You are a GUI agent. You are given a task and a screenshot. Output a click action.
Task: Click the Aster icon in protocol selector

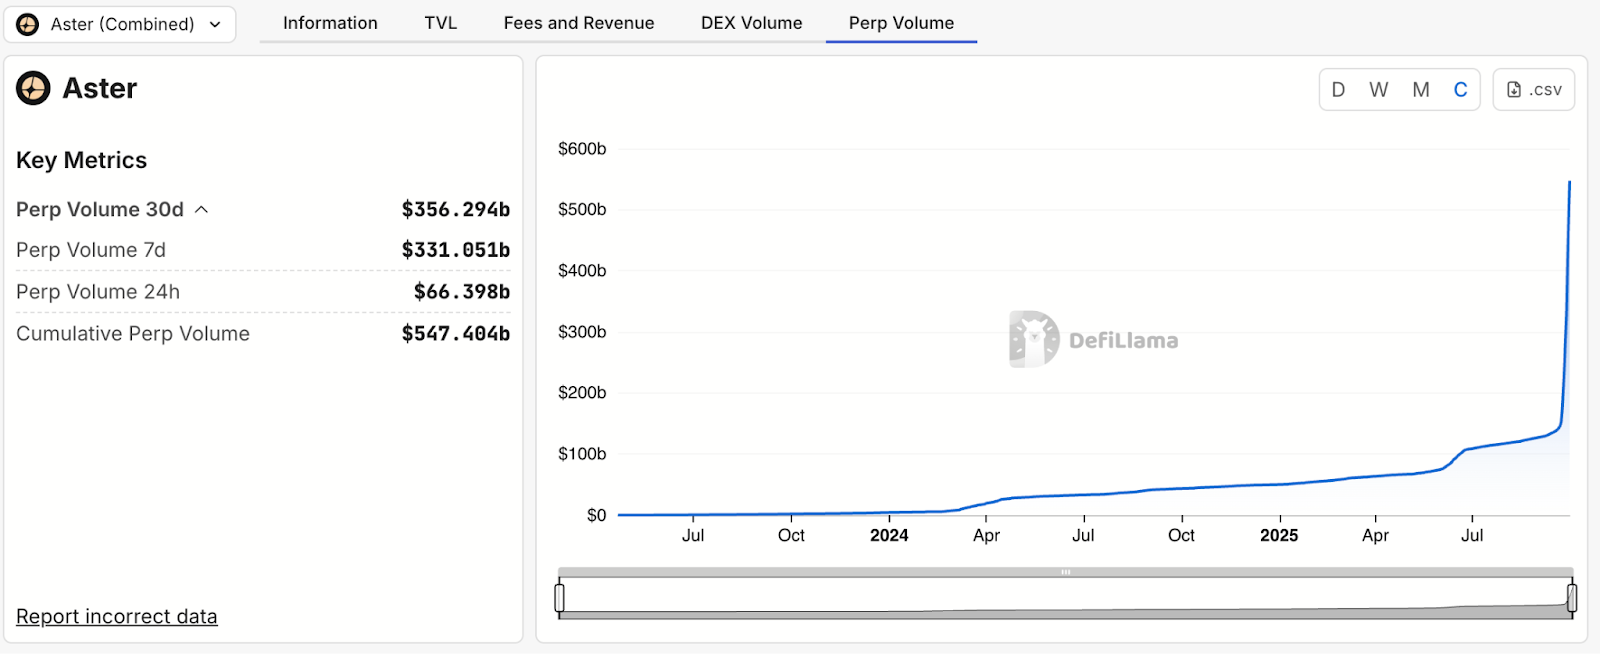(x=28, y=24)
